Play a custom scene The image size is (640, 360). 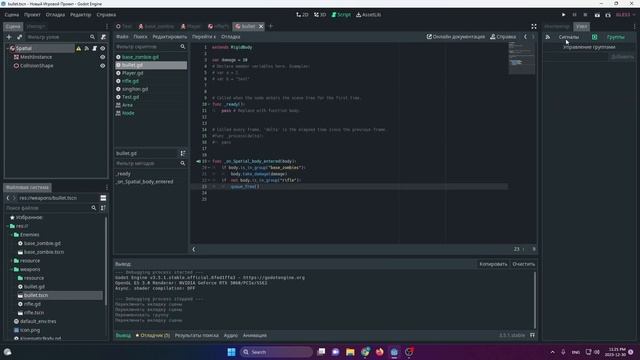[x=608, y=15]
